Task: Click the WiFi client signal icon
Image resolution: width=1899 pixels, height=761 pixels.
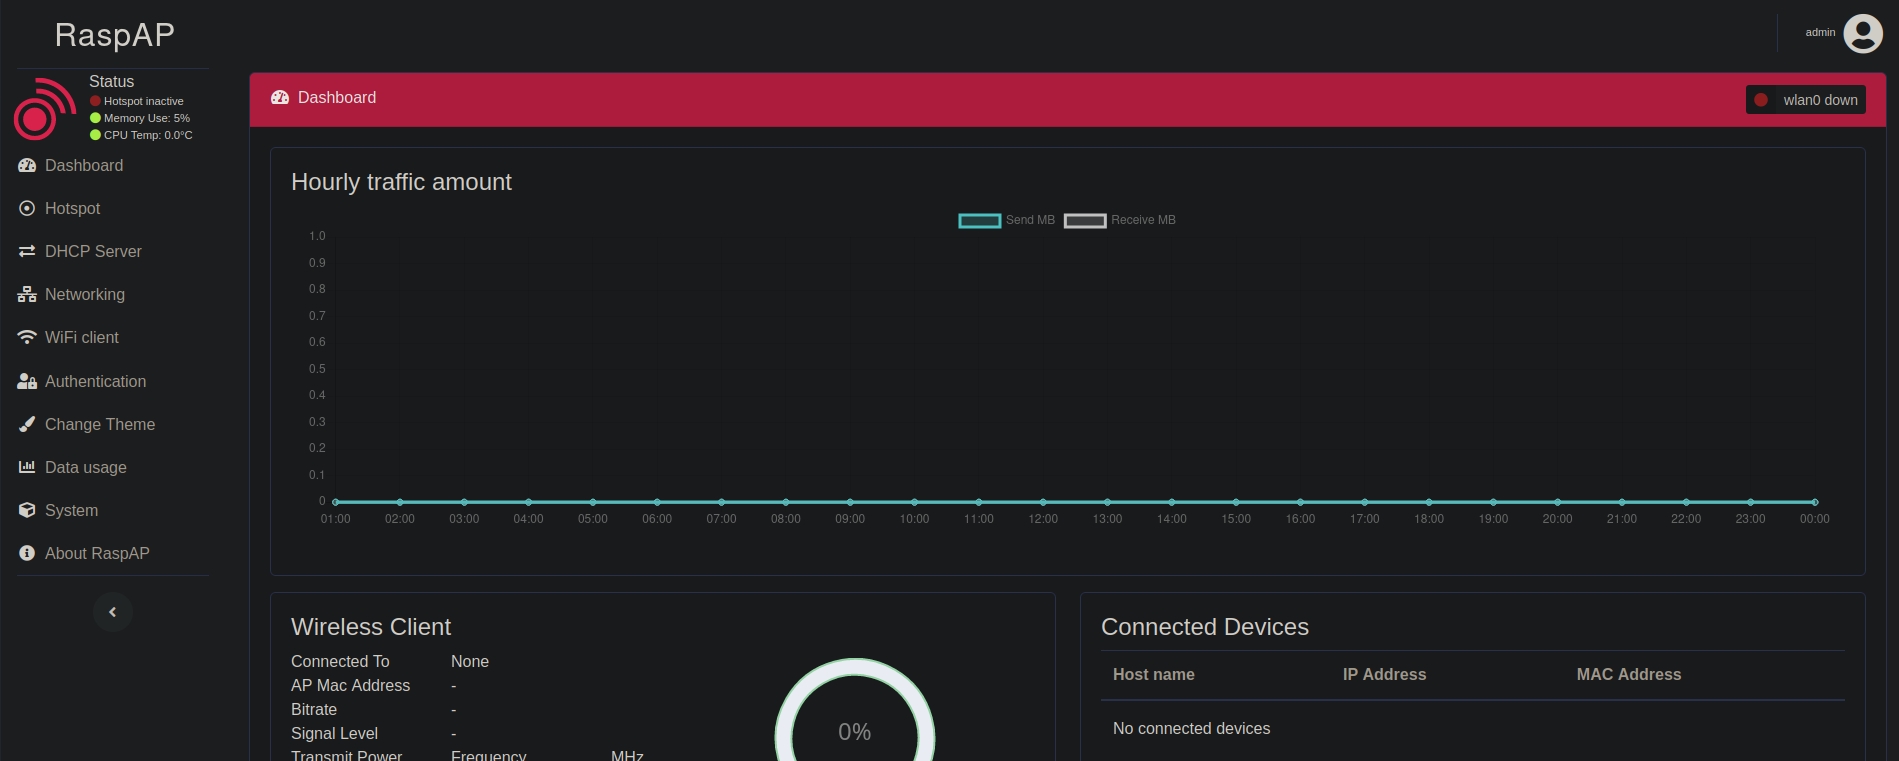Action: point(27,338)
